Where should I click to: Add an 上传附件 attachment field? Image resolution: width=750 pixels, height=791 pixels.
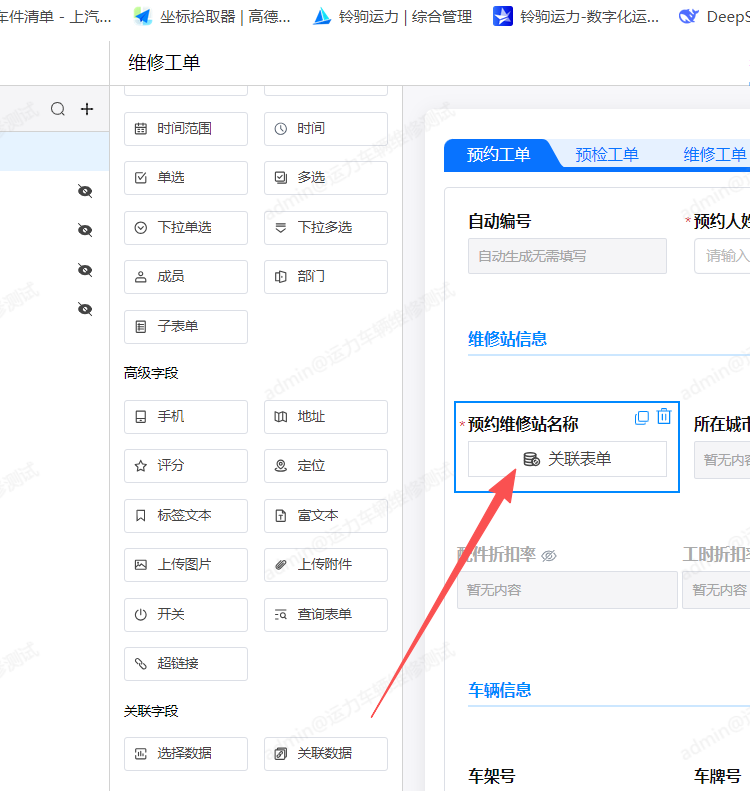[325, 565]
